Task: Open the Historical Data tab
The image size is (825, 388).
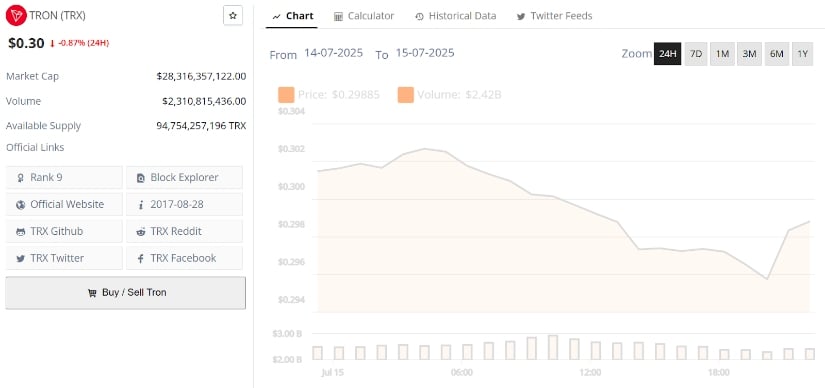Action: [455, 16]
